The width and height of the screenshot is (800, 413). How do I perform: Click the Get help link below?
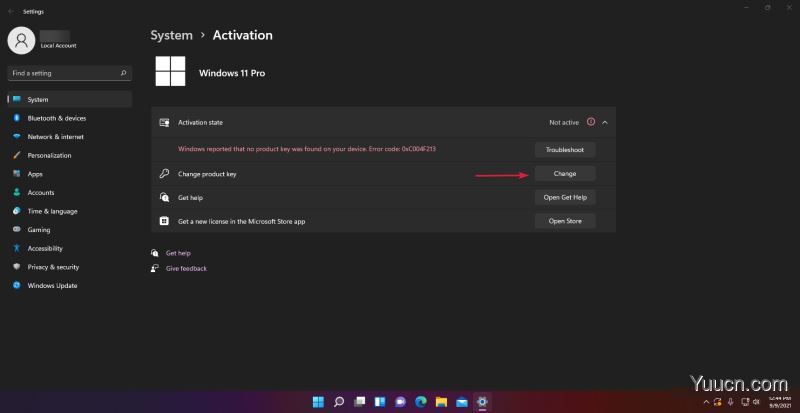pos(178,253)
